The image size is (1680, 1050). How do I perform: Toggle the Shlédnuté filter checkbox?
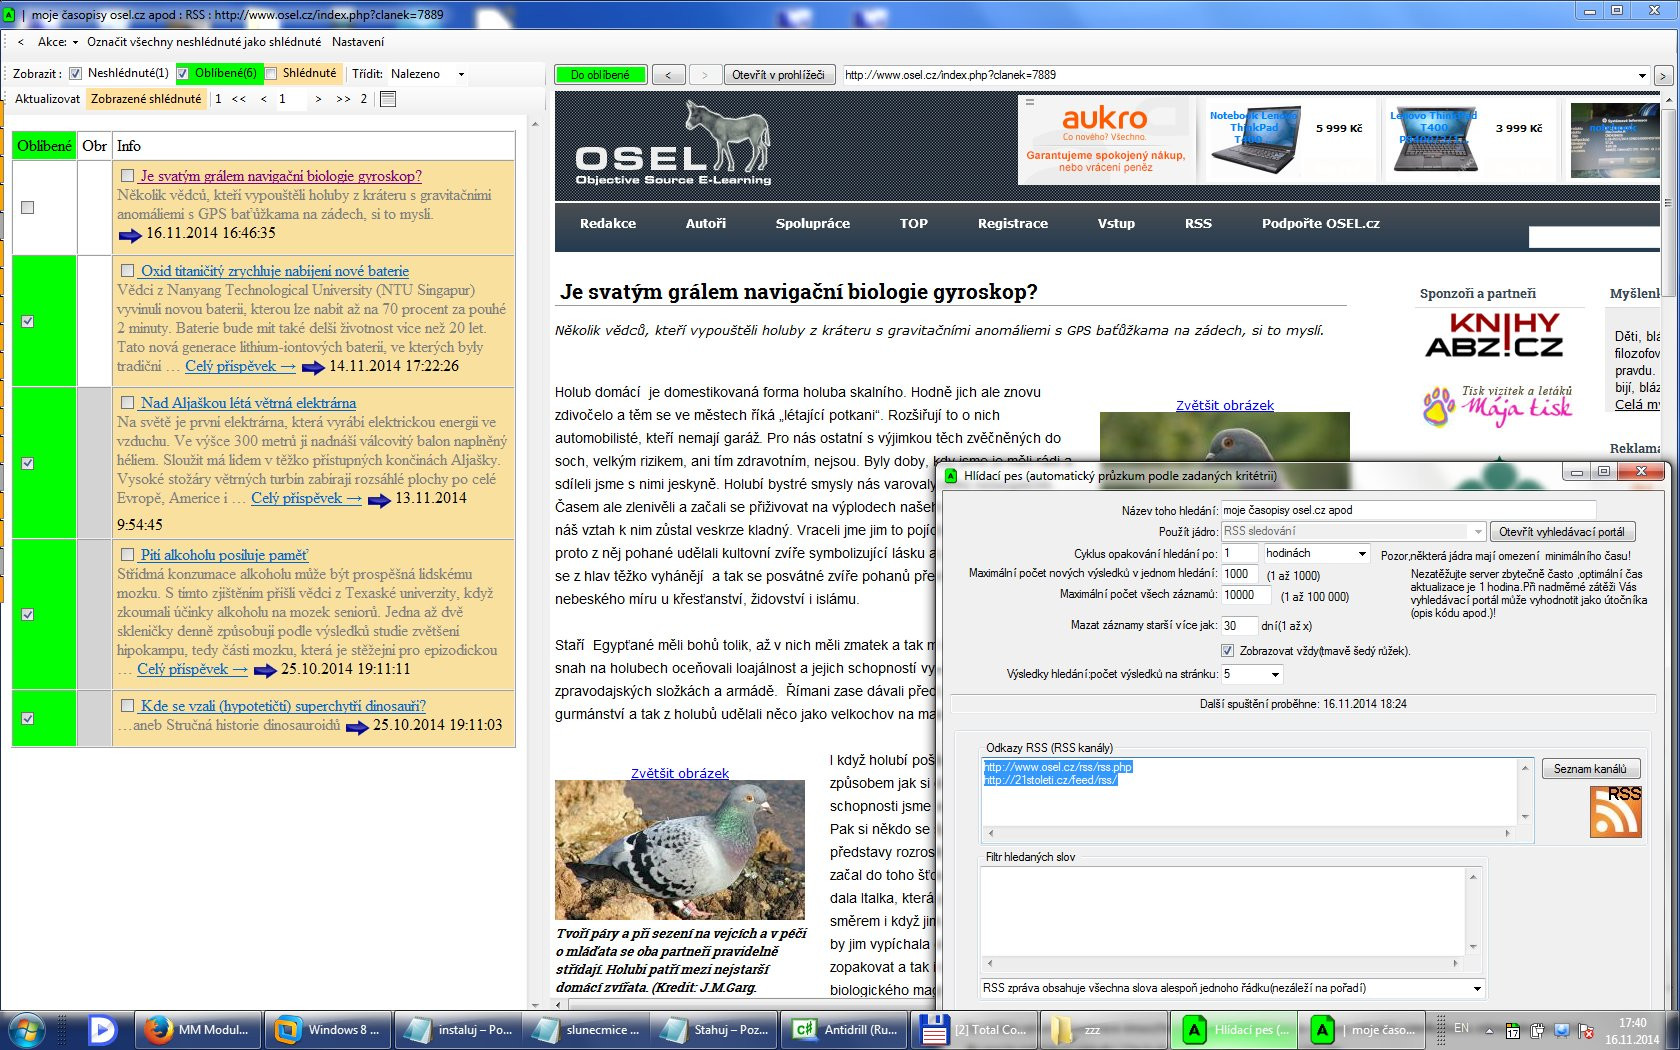271,73
